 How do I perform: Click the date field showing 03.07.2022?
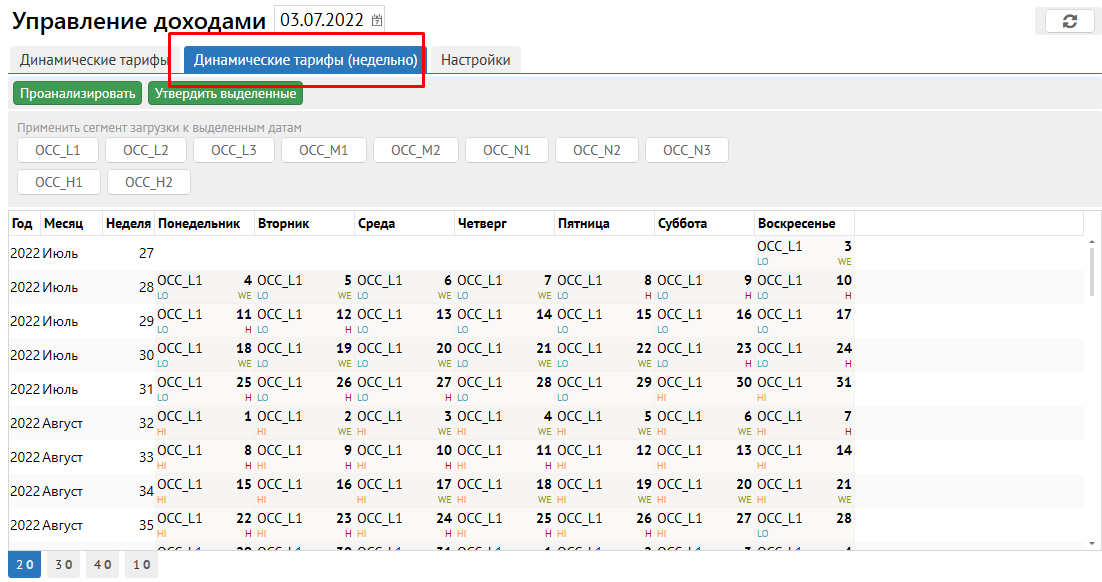tap(322, 20)
